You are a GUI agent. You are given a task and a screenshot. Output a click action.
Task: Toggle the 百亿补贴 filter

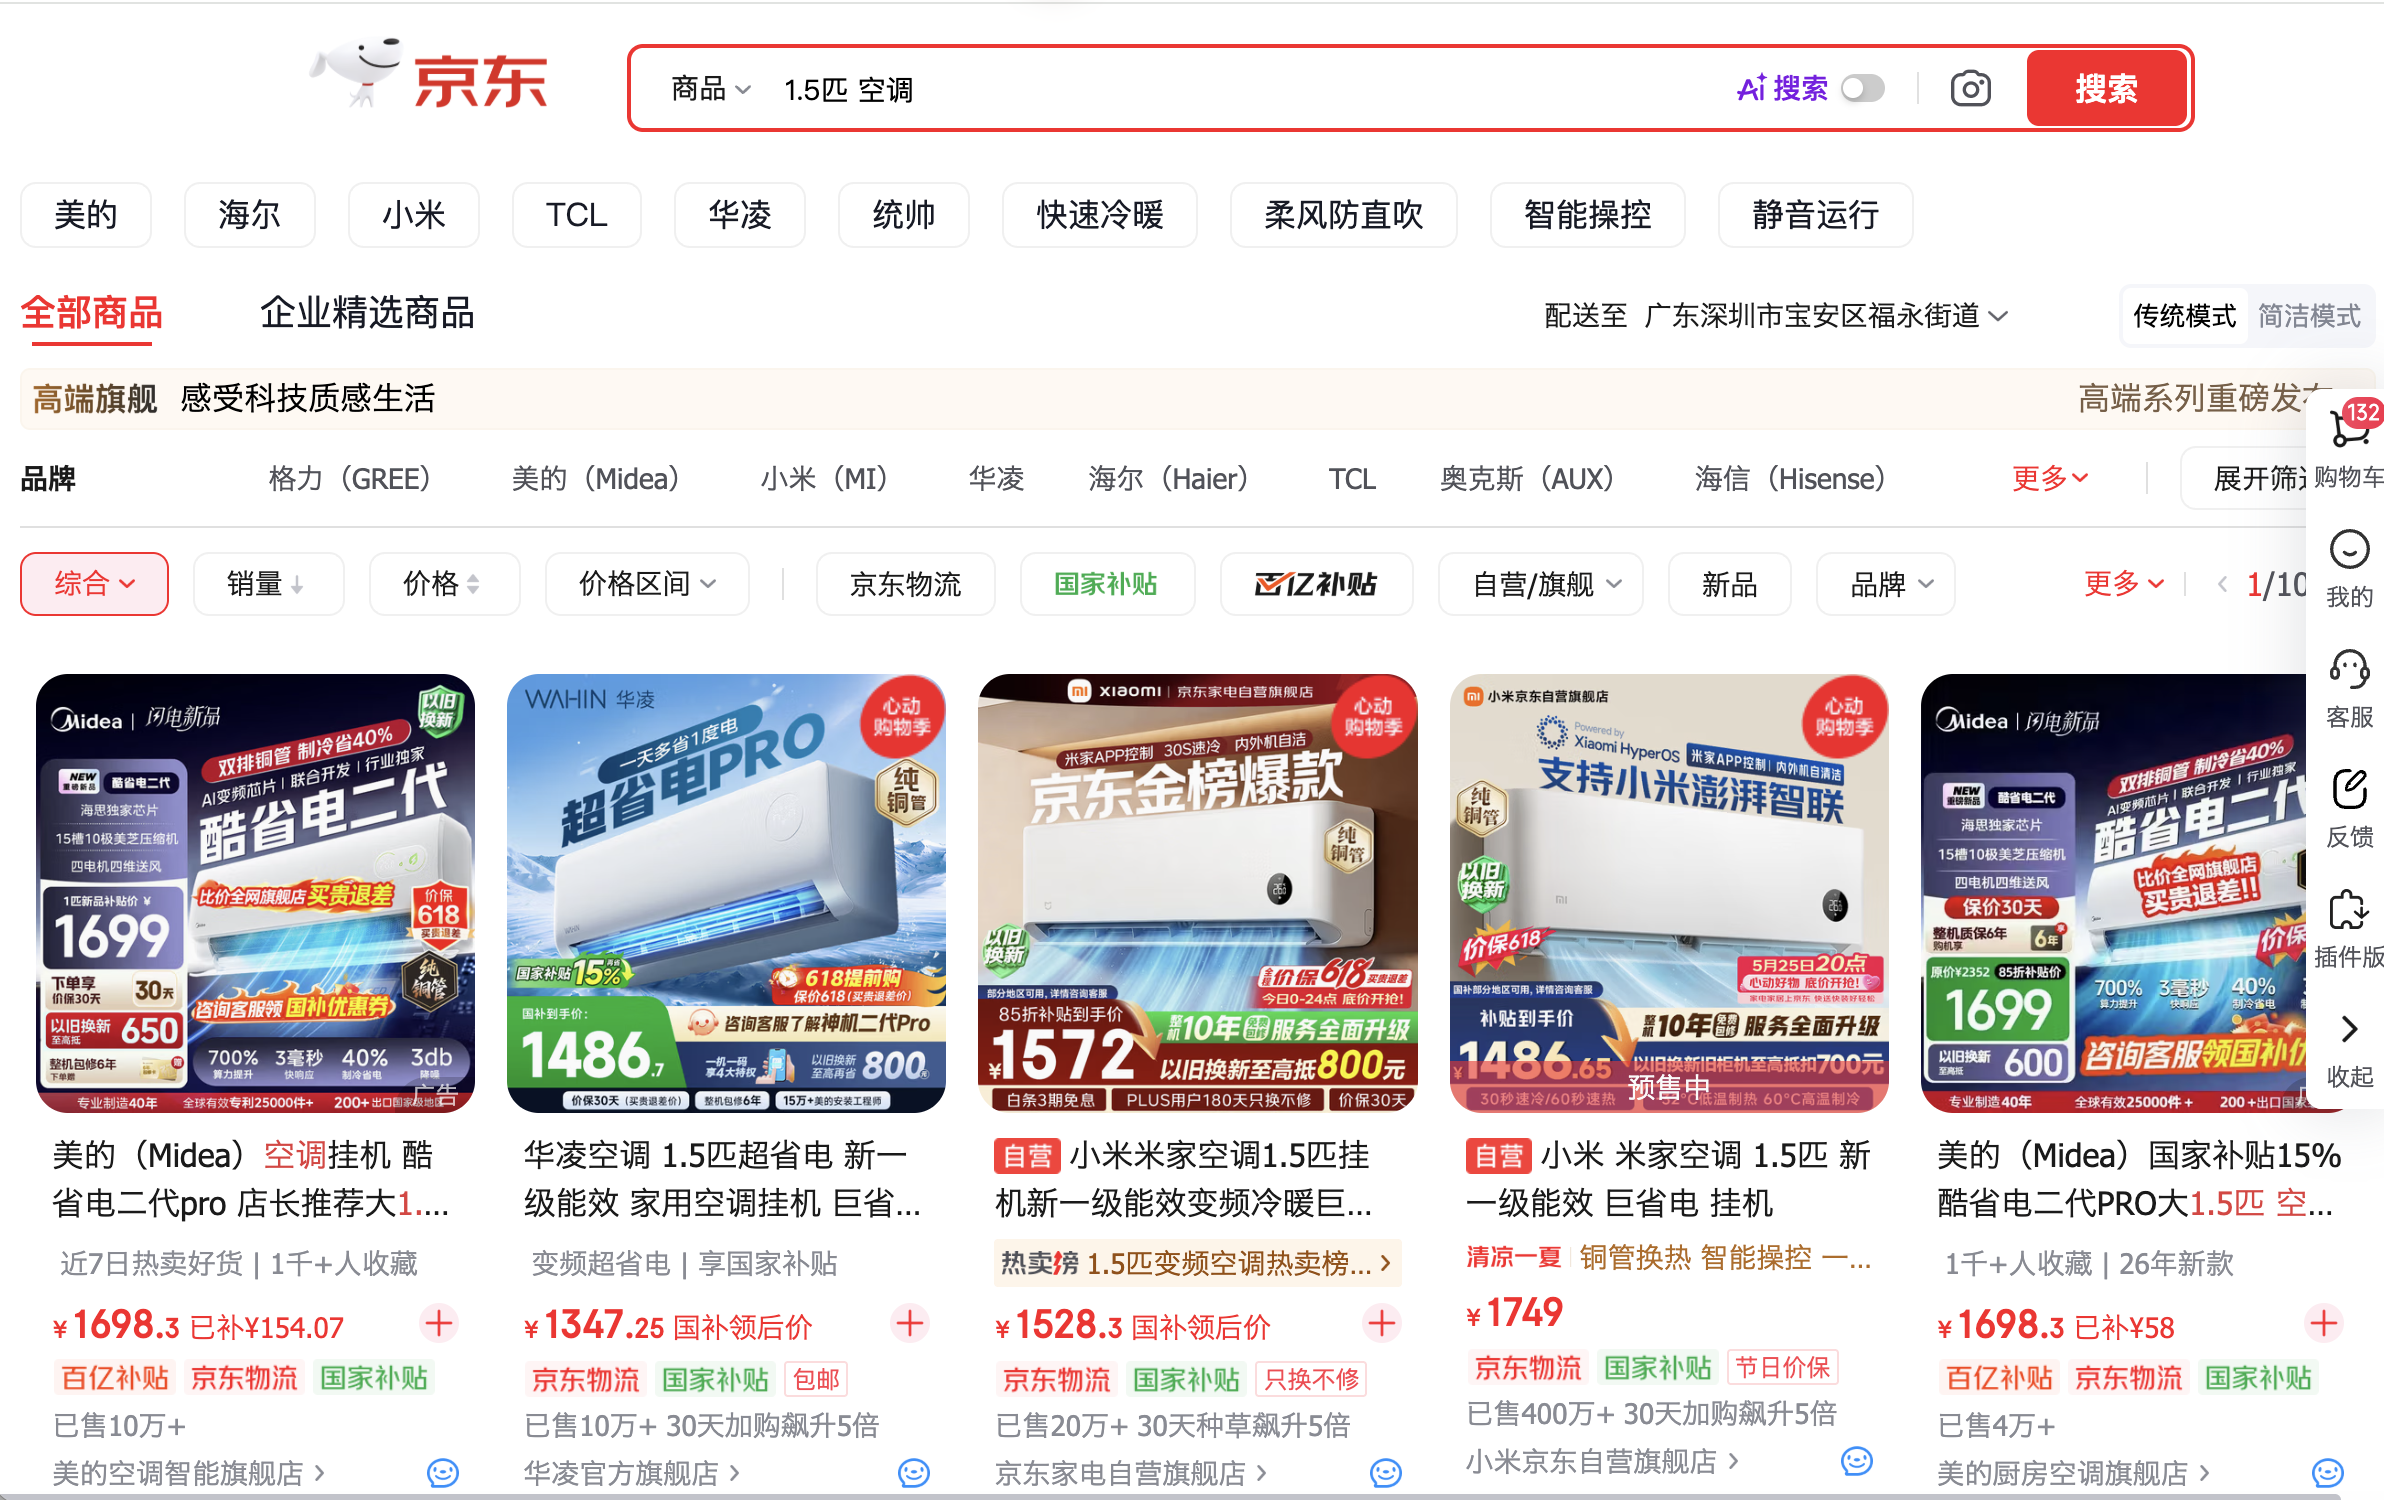1316,584
